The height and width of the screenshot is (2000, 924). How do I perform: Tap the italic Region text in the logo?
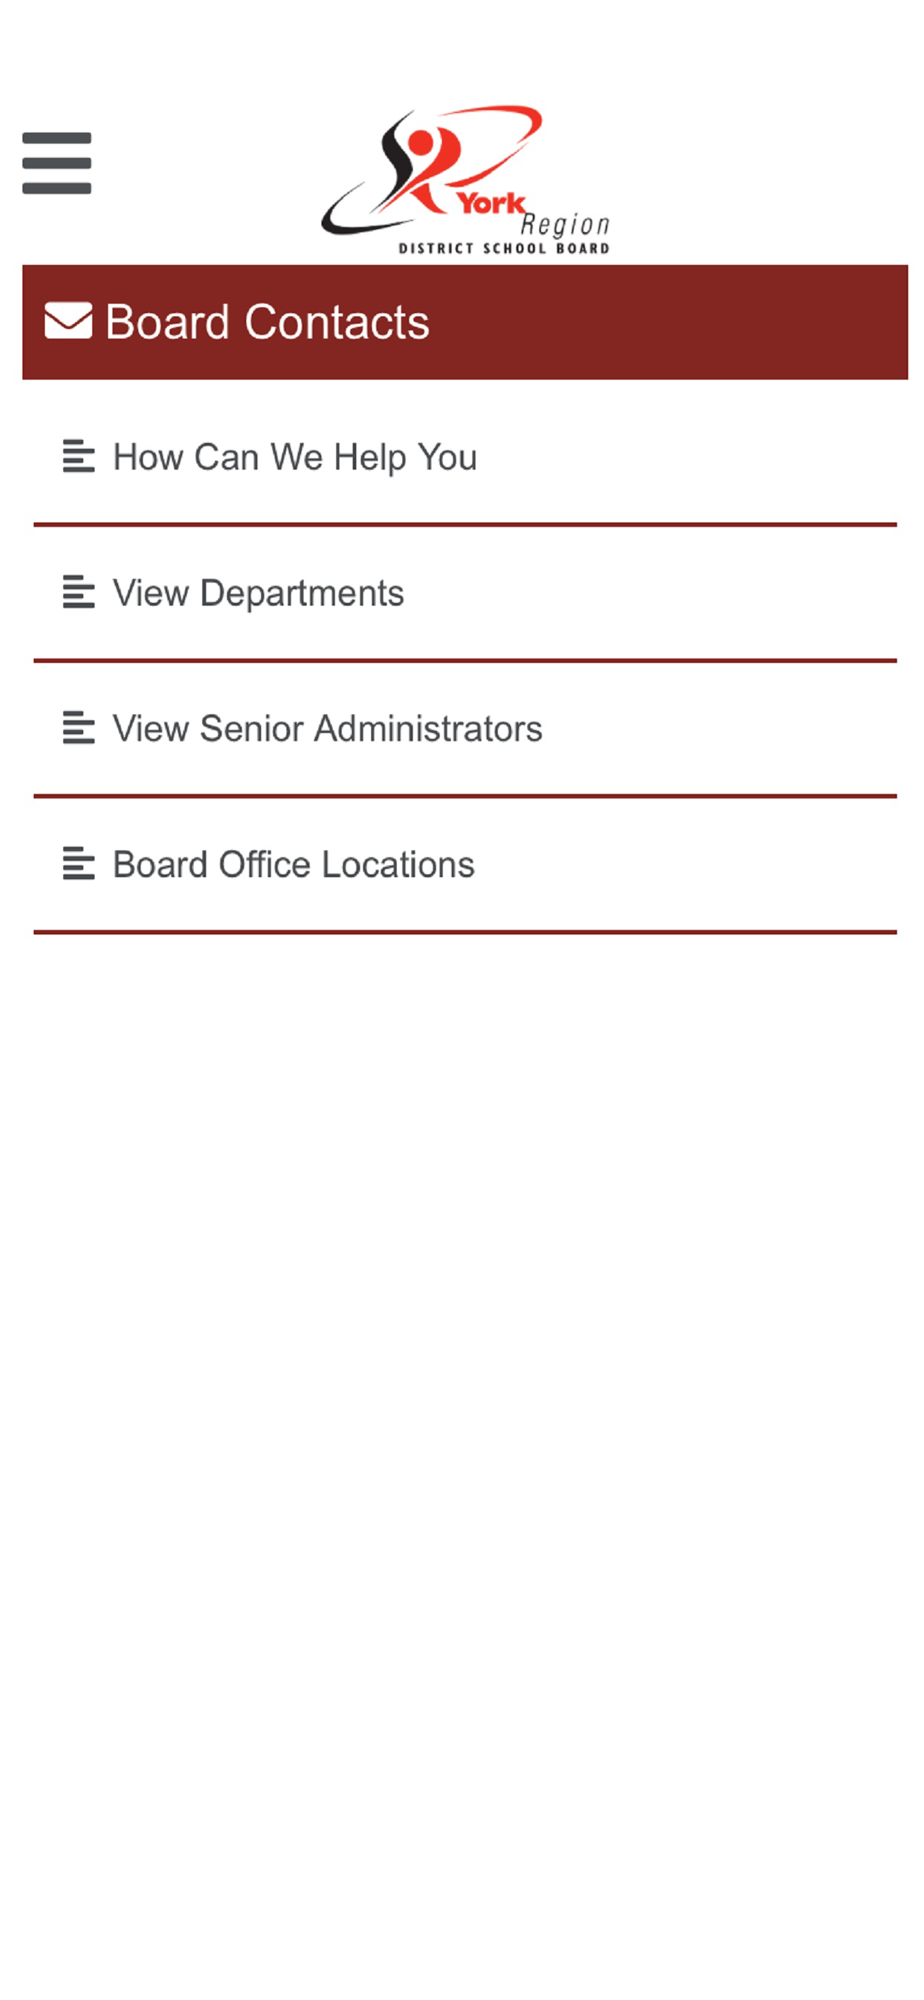(565, 225)
